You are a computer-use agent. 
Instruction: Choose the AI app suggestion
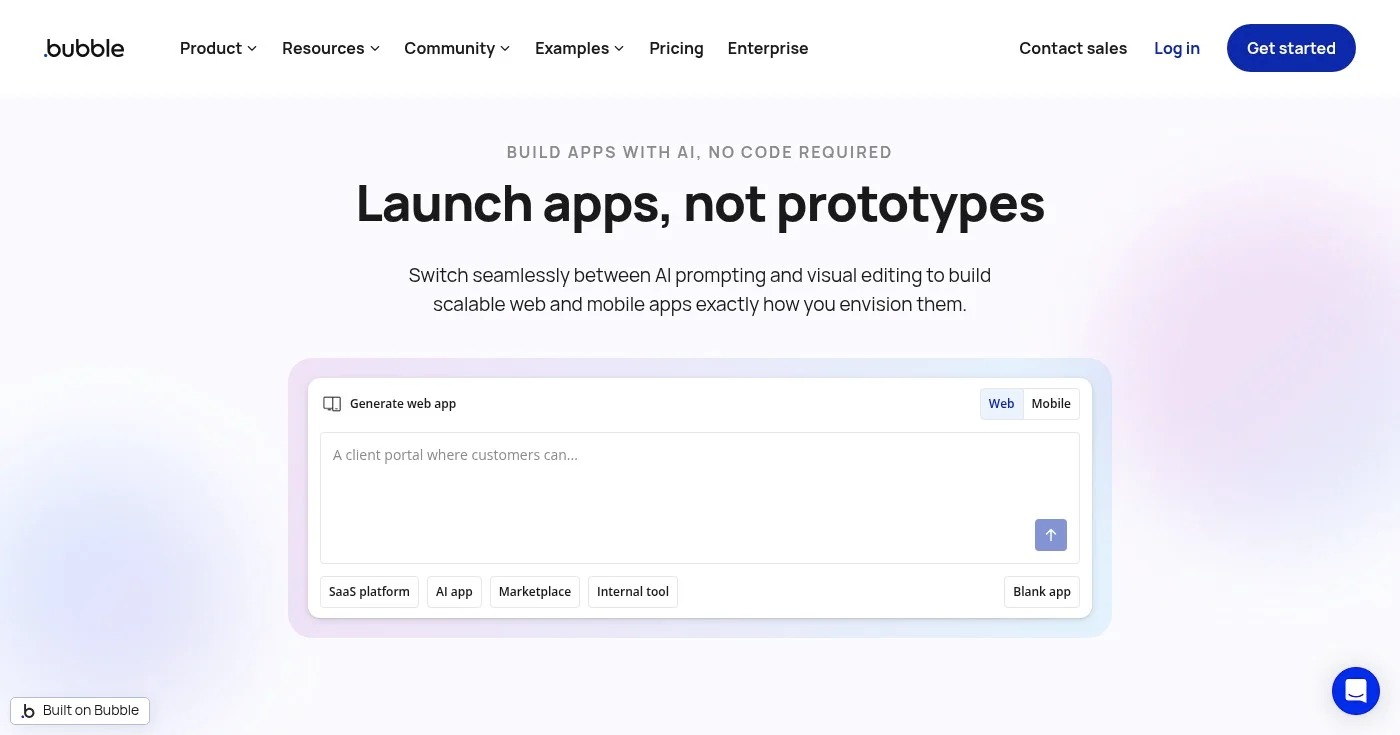(x=454, y=592)
